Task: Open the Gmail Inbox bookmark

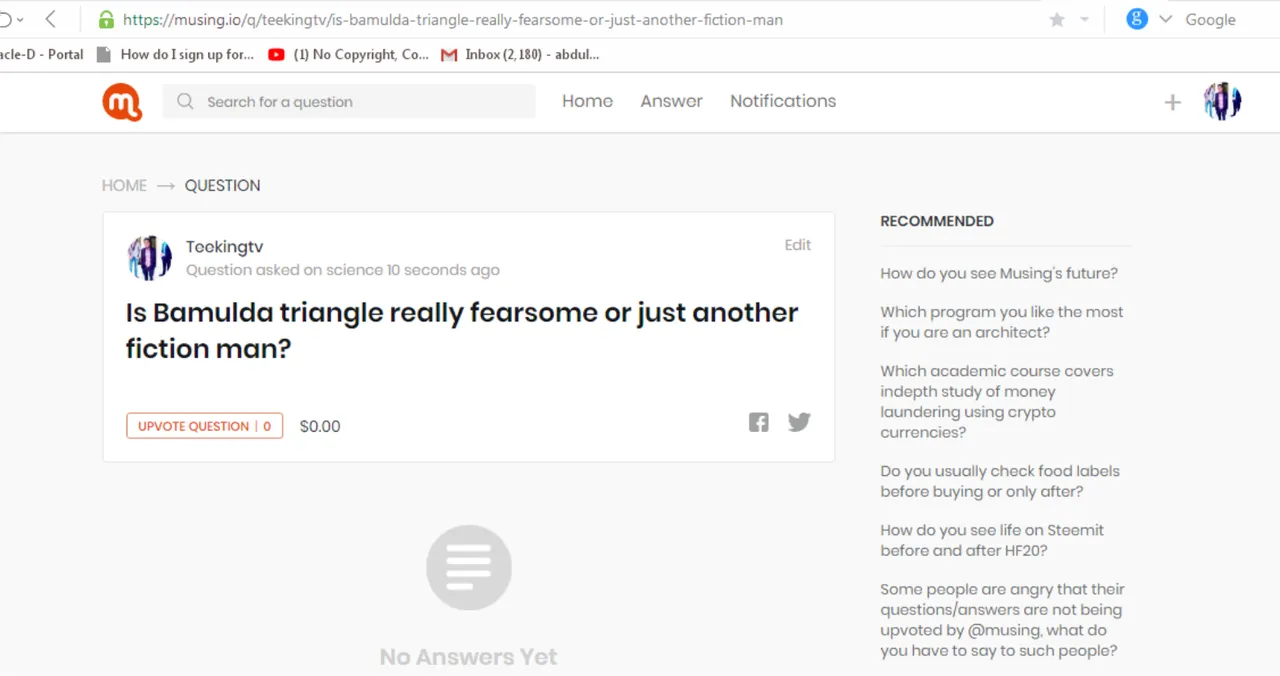Action: [x=520, y=54]
